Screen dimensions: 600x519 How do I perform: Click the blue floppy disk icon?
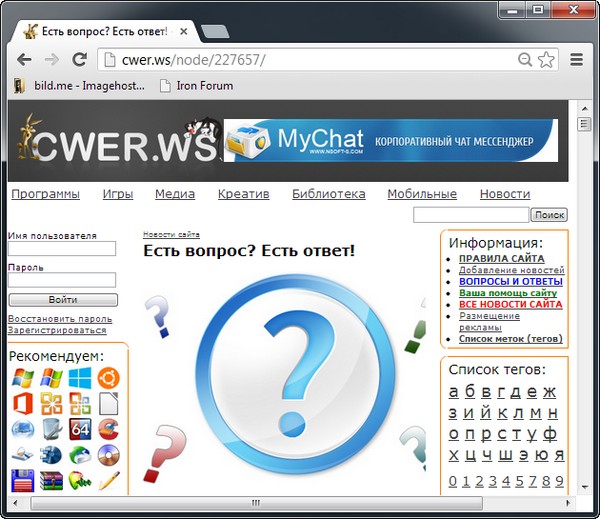(x=22, y=482)
